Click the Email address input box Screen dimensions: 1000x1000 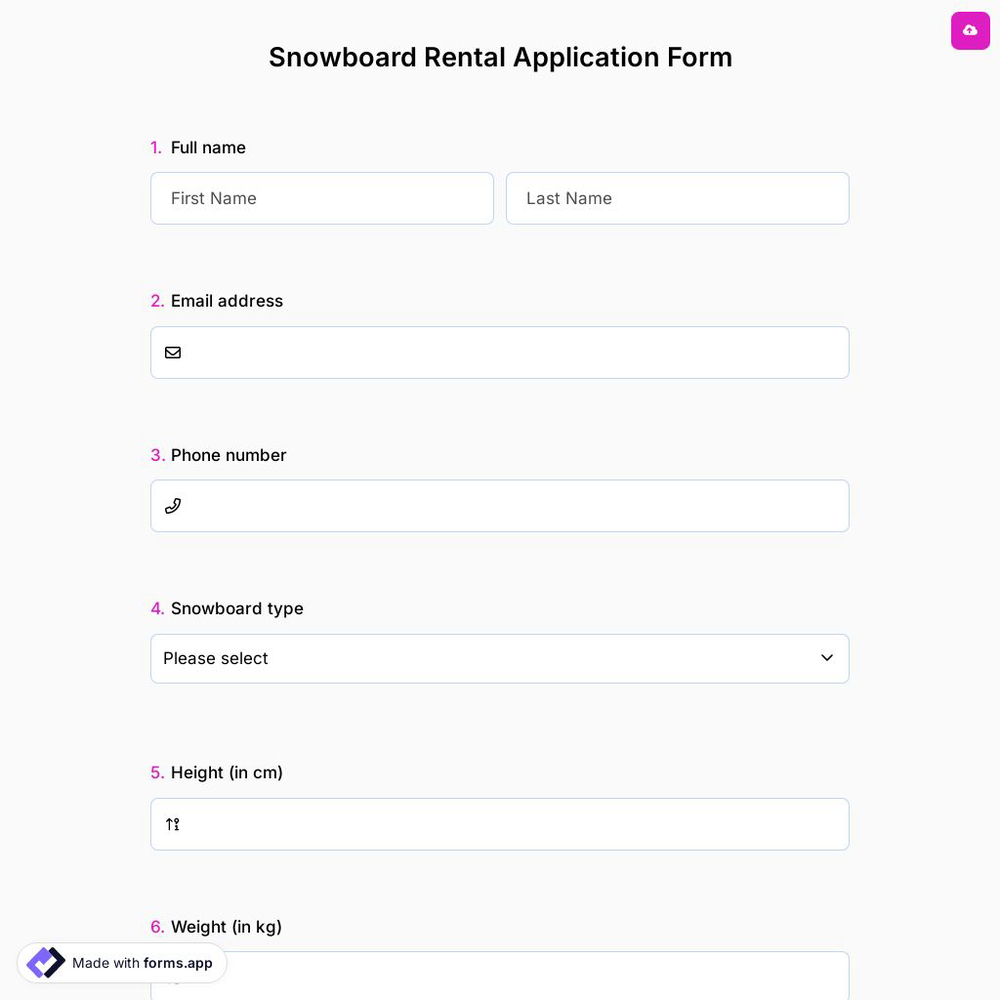coord(500,352)
